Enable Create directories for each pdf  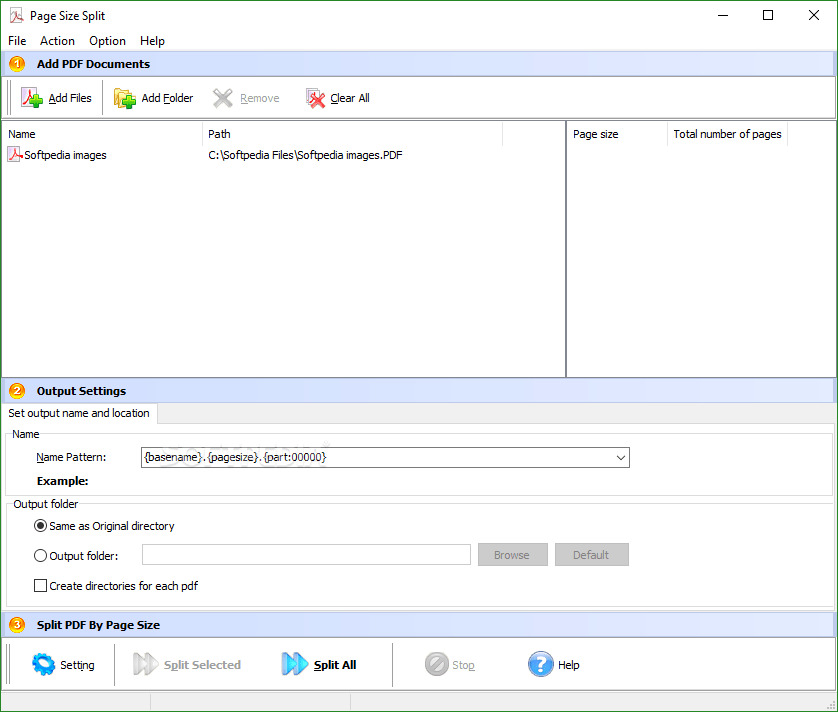[x=39, y=585]
